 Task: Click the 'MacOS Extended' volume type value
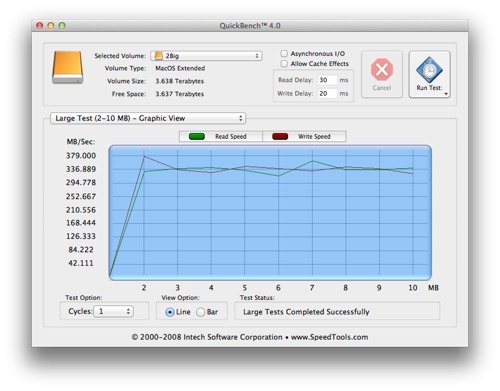point(180,68)
